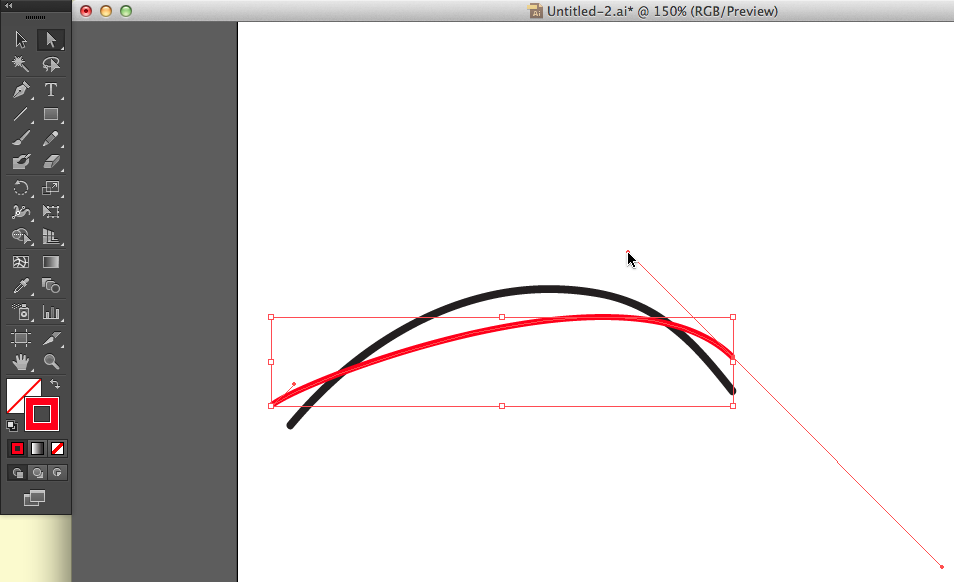This screenshot has width=954, height=582.
Task: Select the Lasso tool
Action: (50, 64)
